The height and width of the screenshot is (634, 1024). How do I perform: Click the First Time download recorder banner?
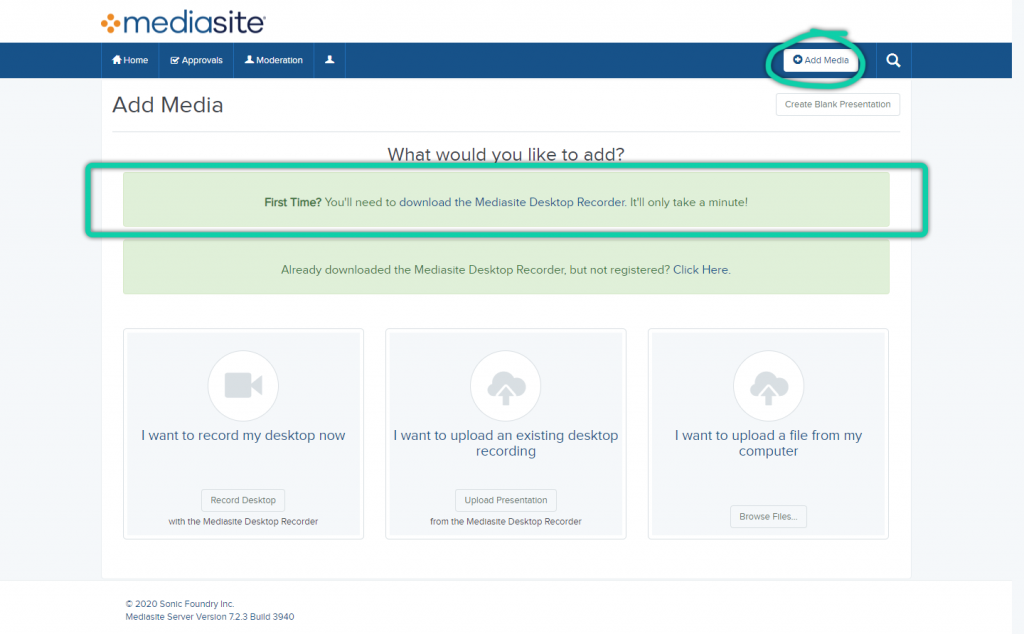coord(505,202)
